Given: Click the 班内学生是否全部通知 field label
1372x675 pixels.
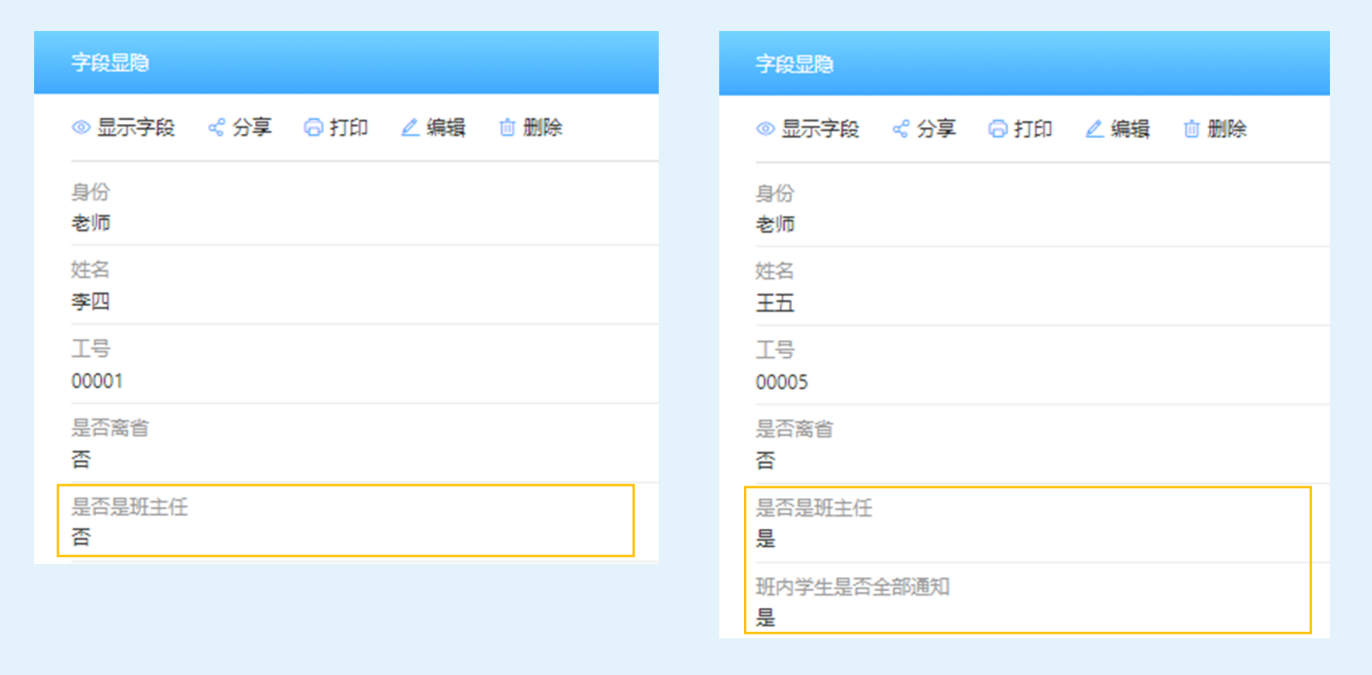Looking at the screenshot, I should pyautogui.click(x=852, y=587).
